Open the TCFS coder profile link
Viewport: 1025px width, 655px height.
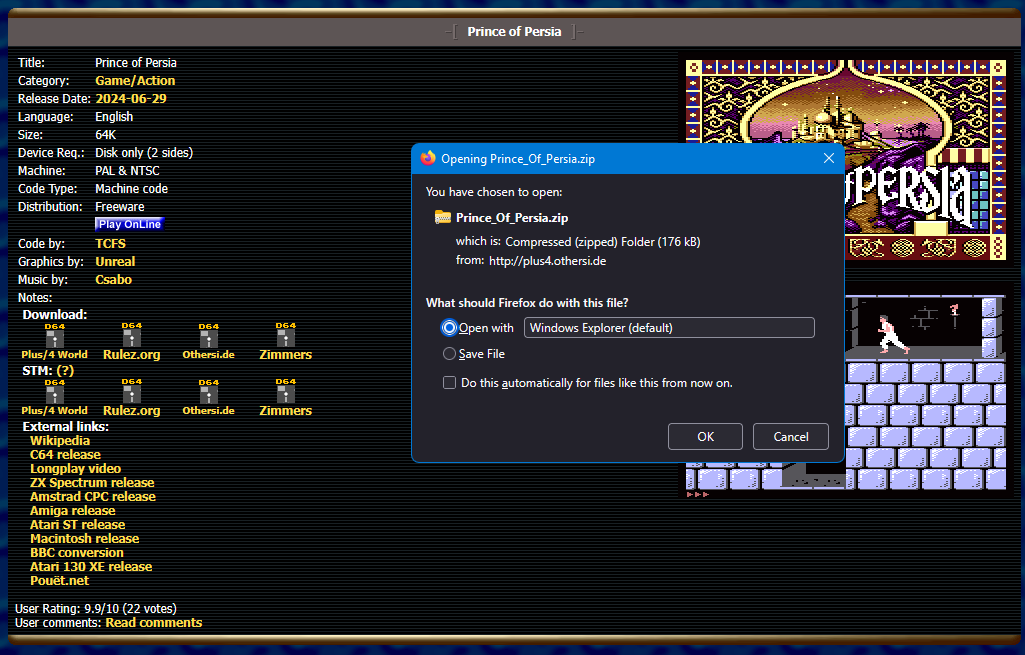pos(110,243)
